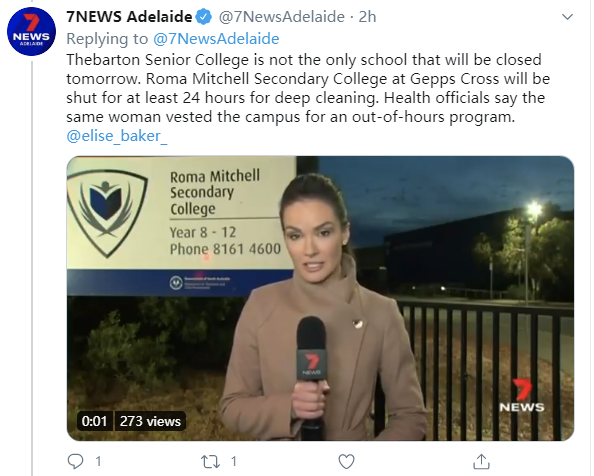The width and height of the screenshot is (594, 476).
Task: Click the 7NEWS watermark in the video
Action: point(522,396)
